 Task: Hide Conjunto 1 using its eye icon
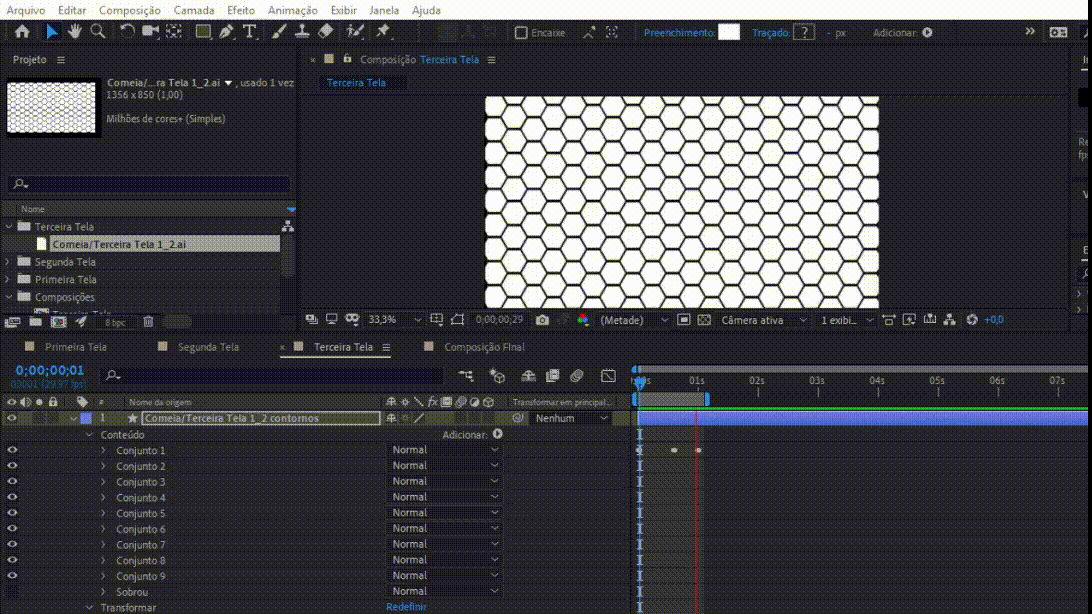click(12, 451)
